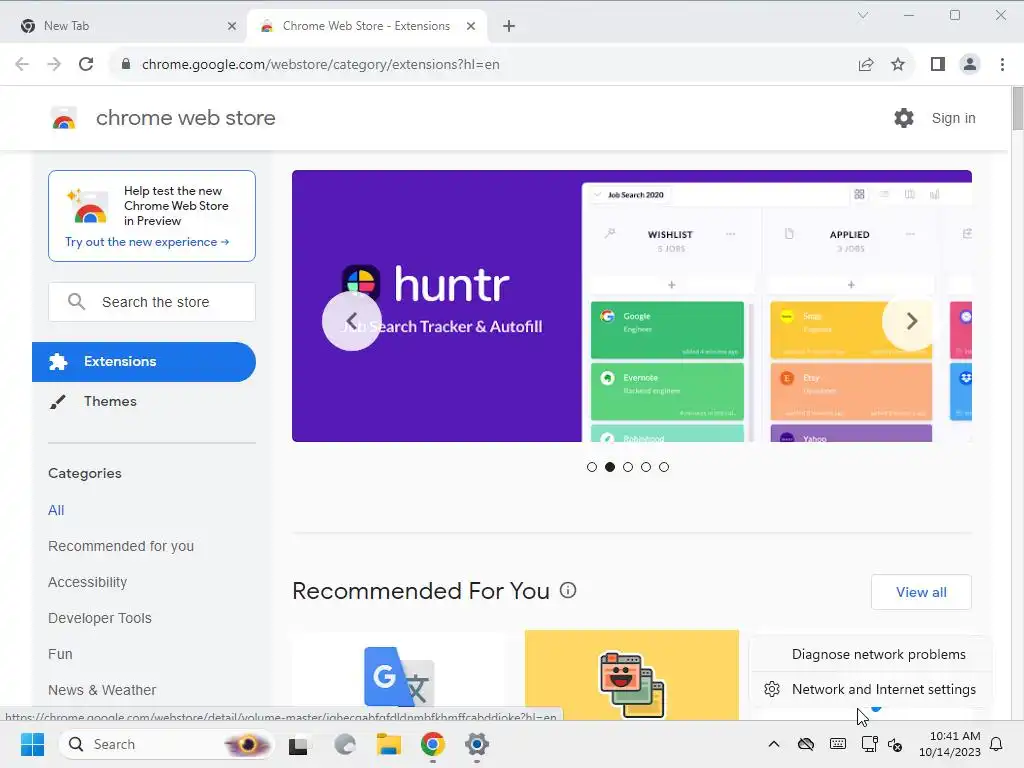Select third carousel dot
Viewport: 1024px width, 768px height.
click(x=628, y=467)
